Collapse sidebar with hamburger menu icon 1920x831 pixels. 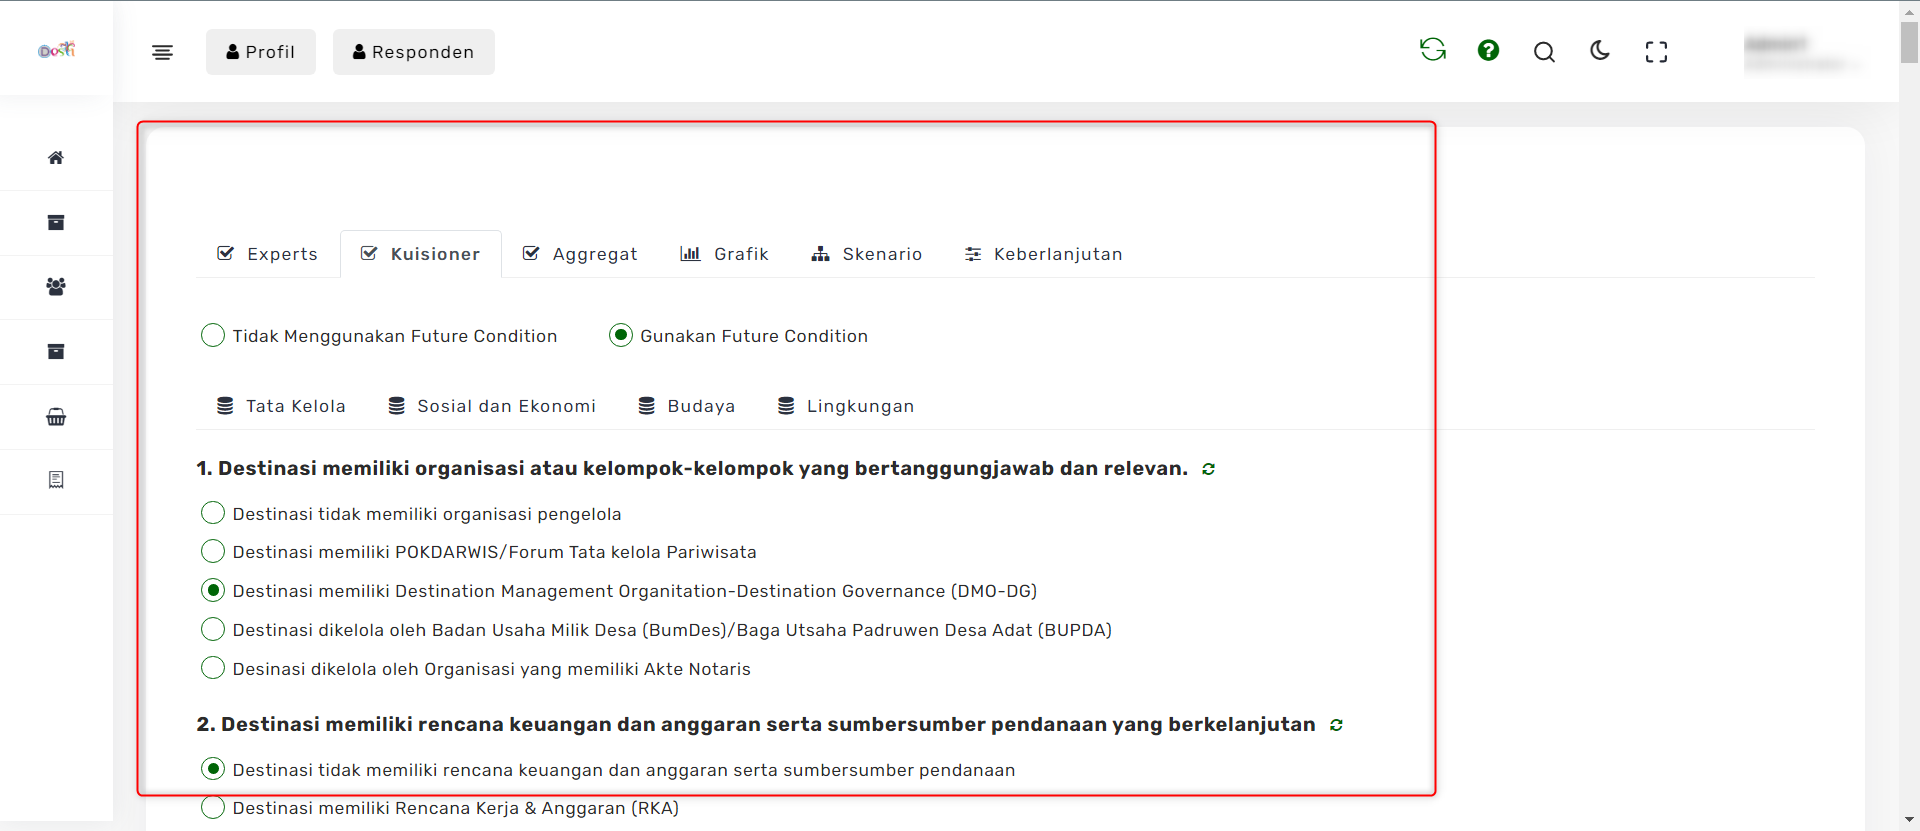(162, 52)
